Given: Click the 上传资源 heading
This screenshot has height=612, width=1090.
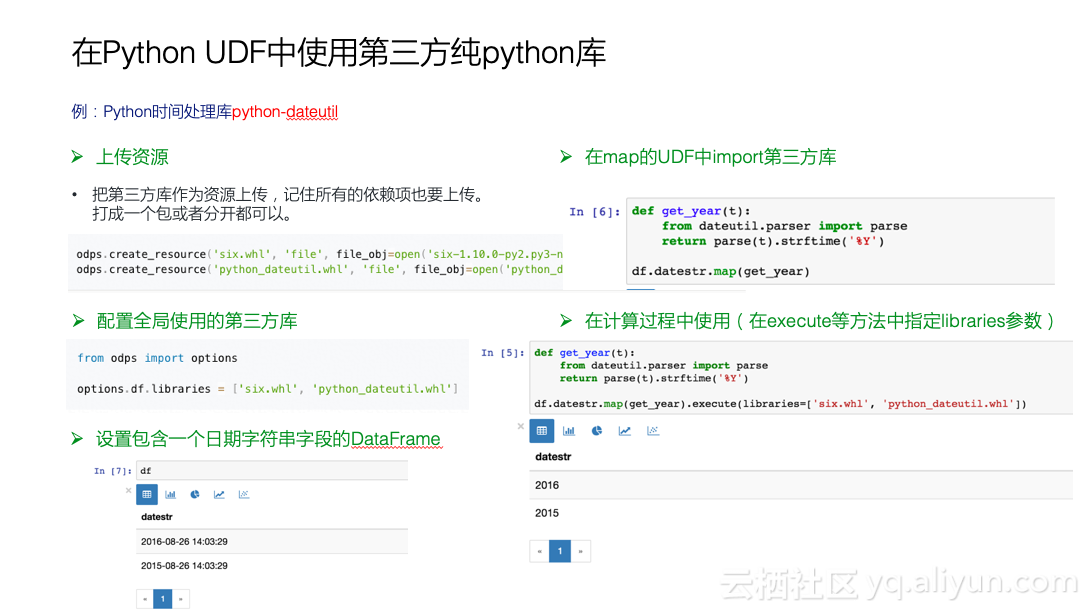Looking at the screenshot, I should [x=132, y=157].
